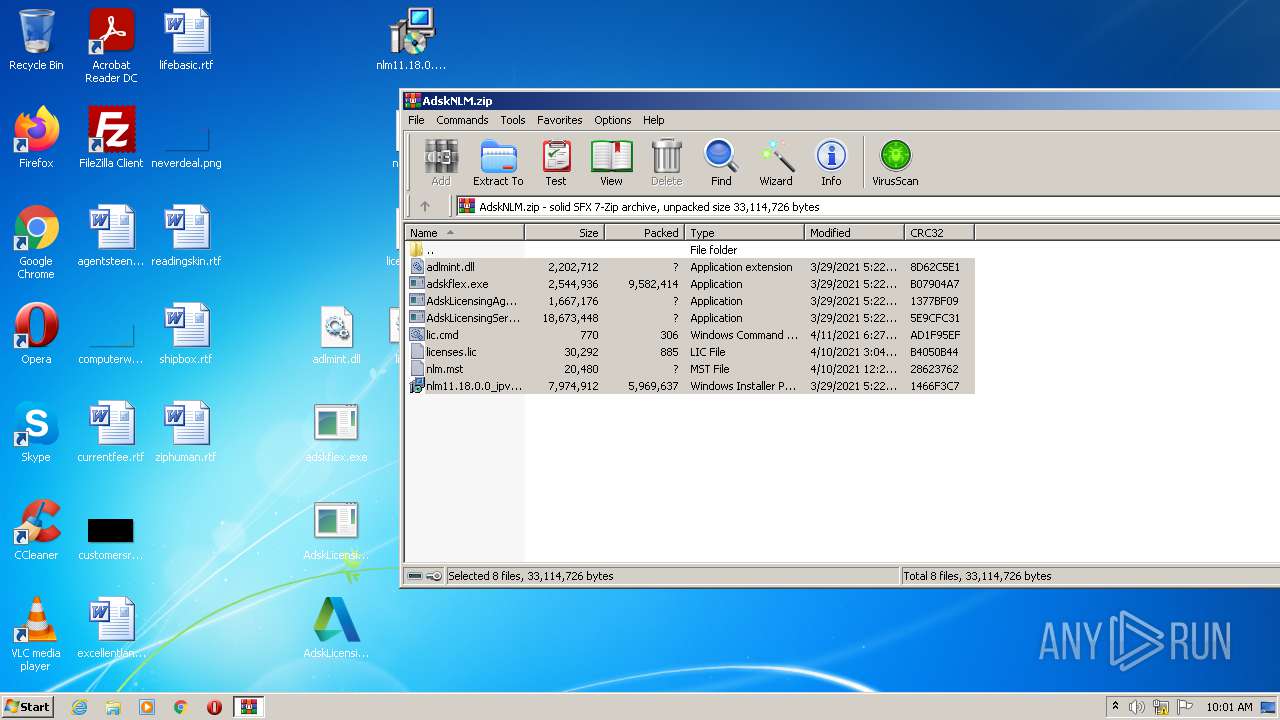Click the Add toolbar icon in WinRAR
Viewport: 1280px width, 720px height.
point(441,163)
